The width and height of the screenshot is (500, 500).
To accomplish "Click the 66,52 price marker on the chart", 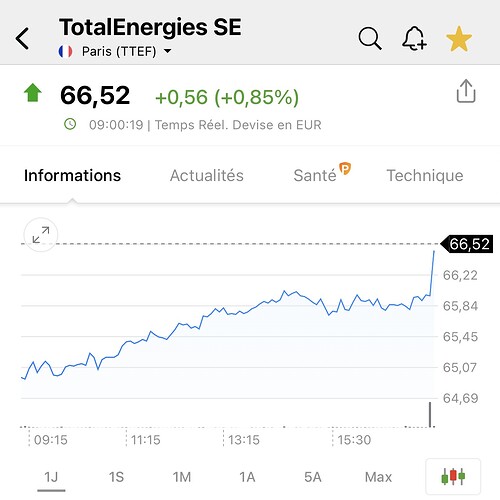I will pos(467,244).
